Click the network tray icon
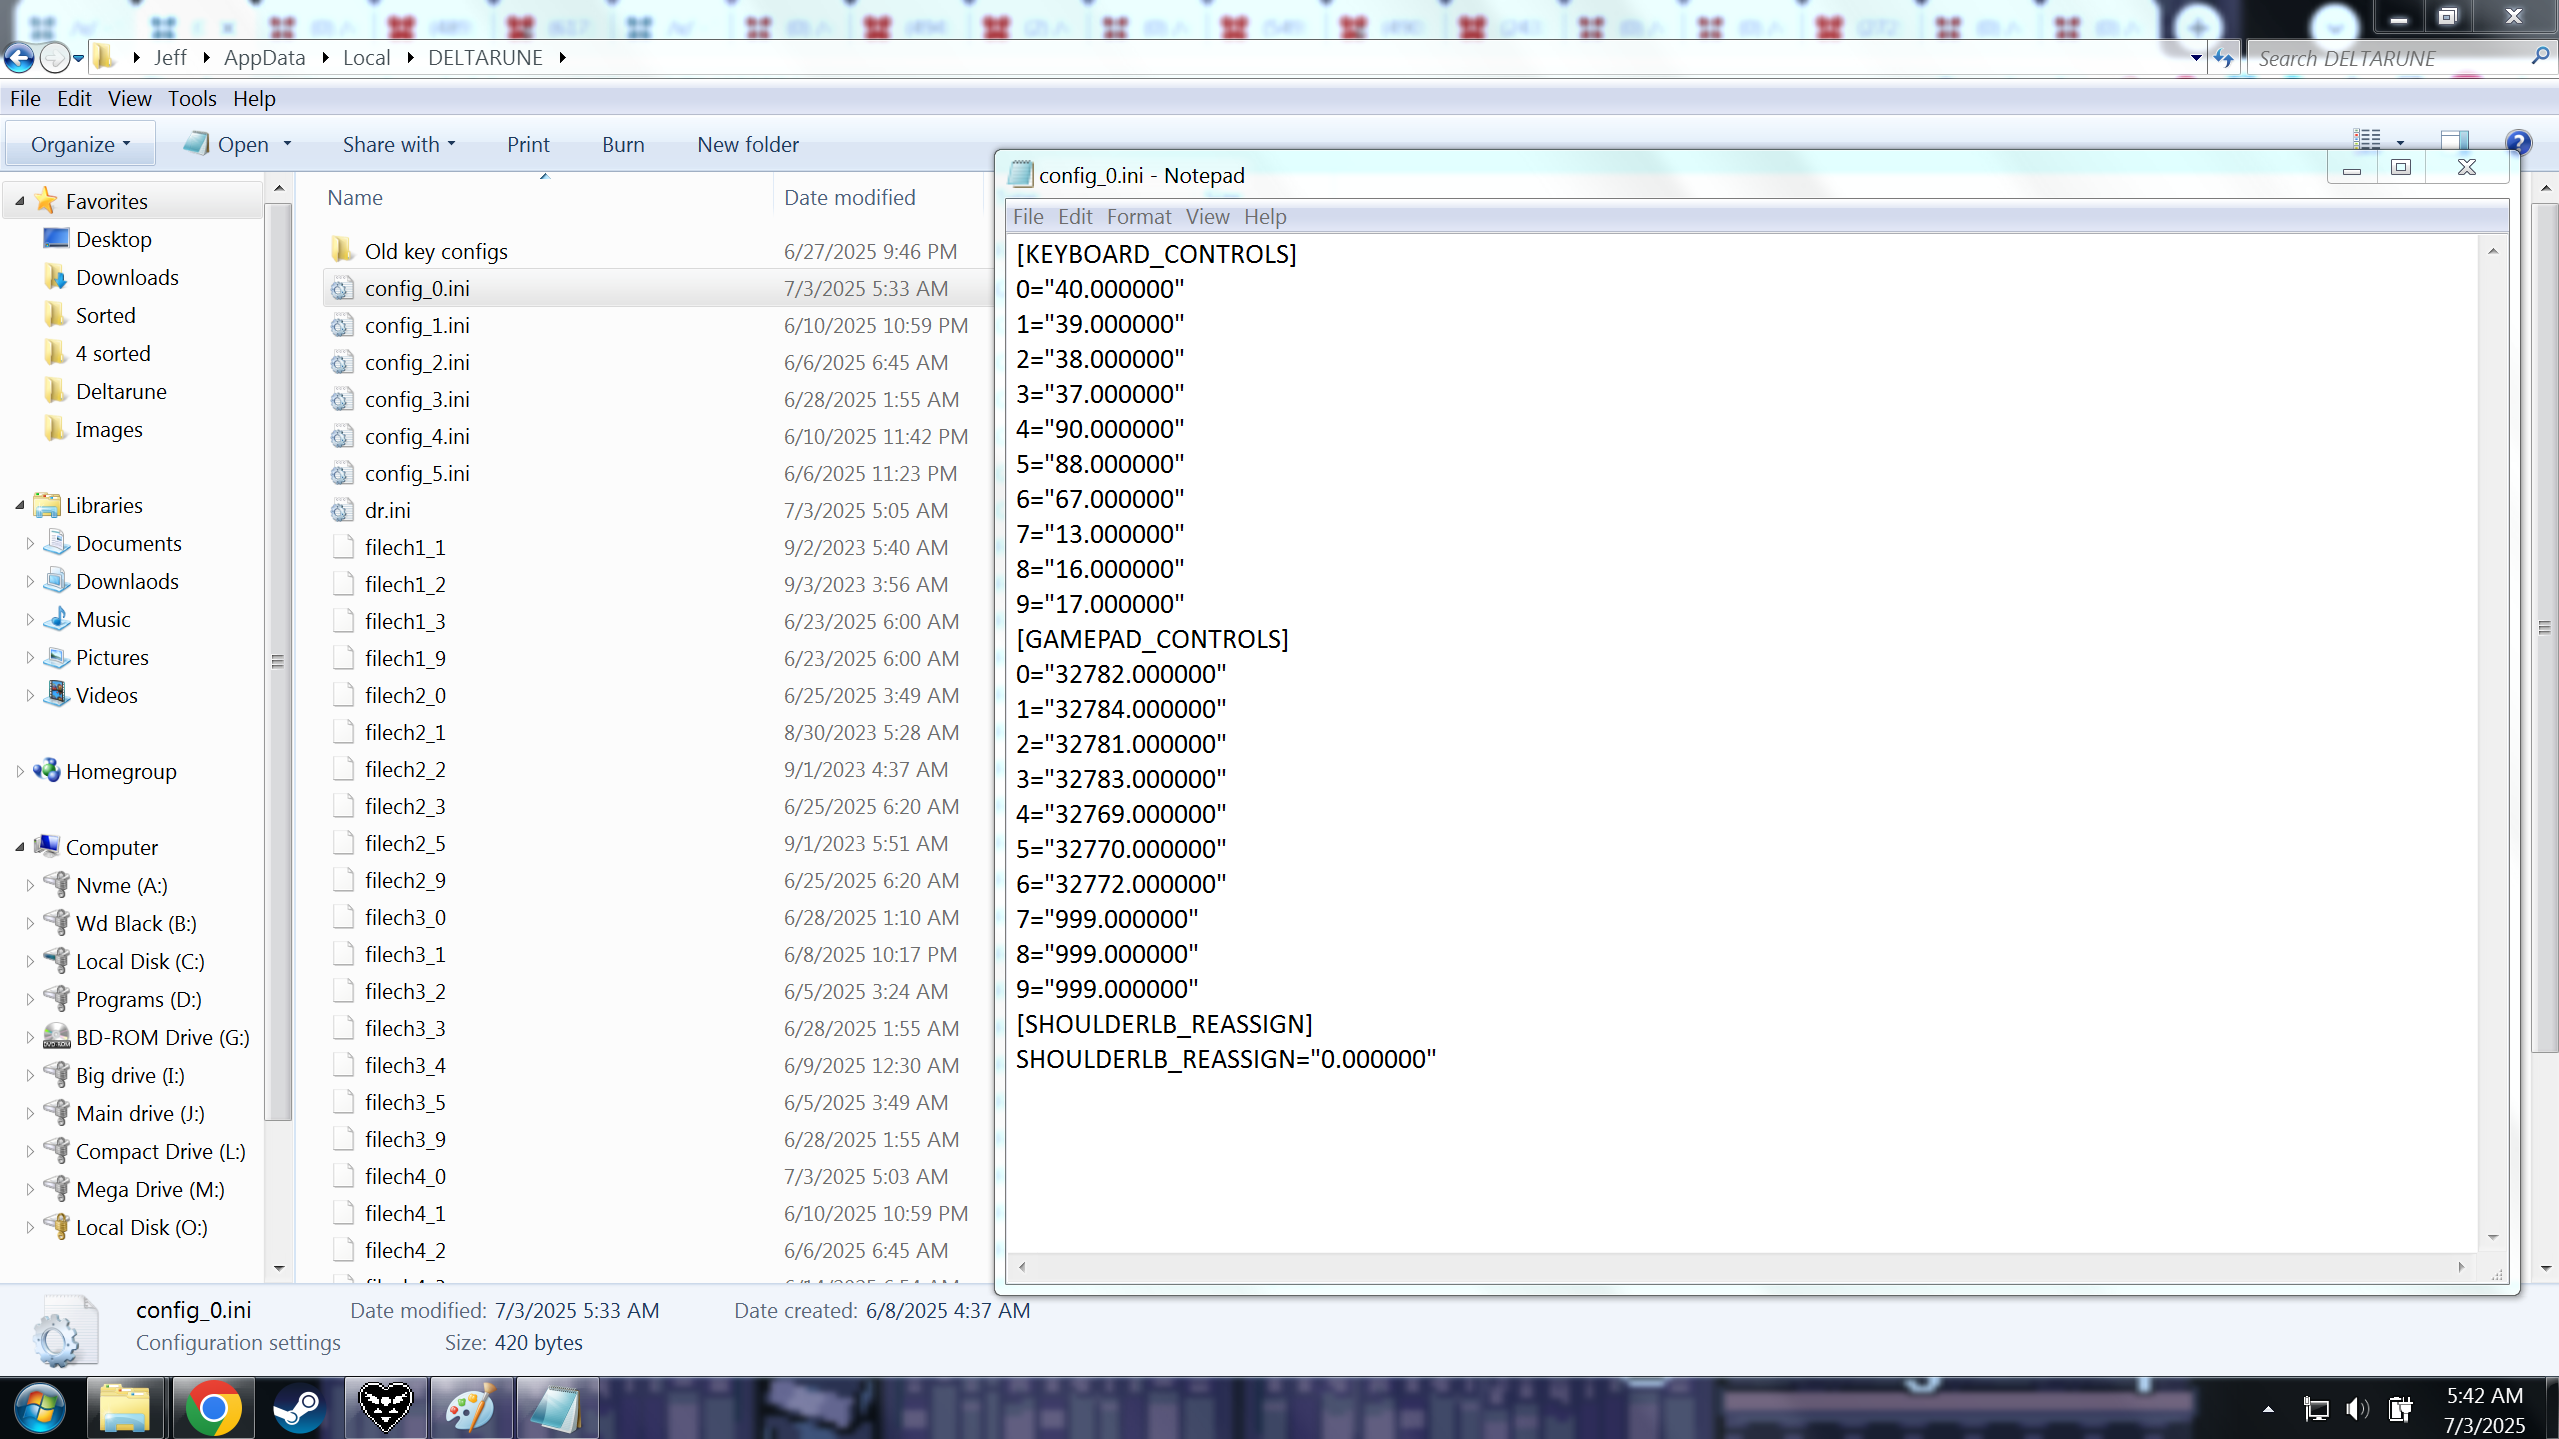This screenshot has height=1439, width=2559. click(2315, 1409)
